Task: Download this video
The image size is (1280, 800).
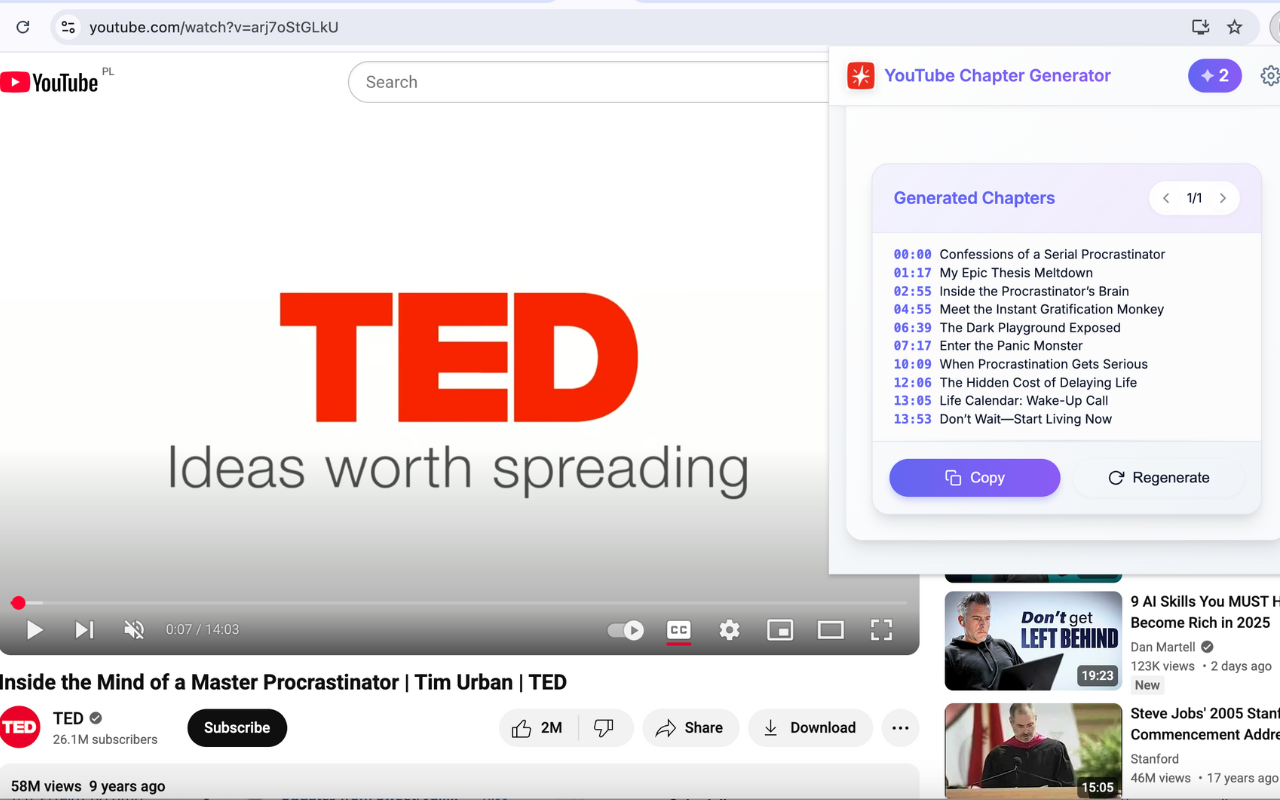Action: [x=810, y=728]
